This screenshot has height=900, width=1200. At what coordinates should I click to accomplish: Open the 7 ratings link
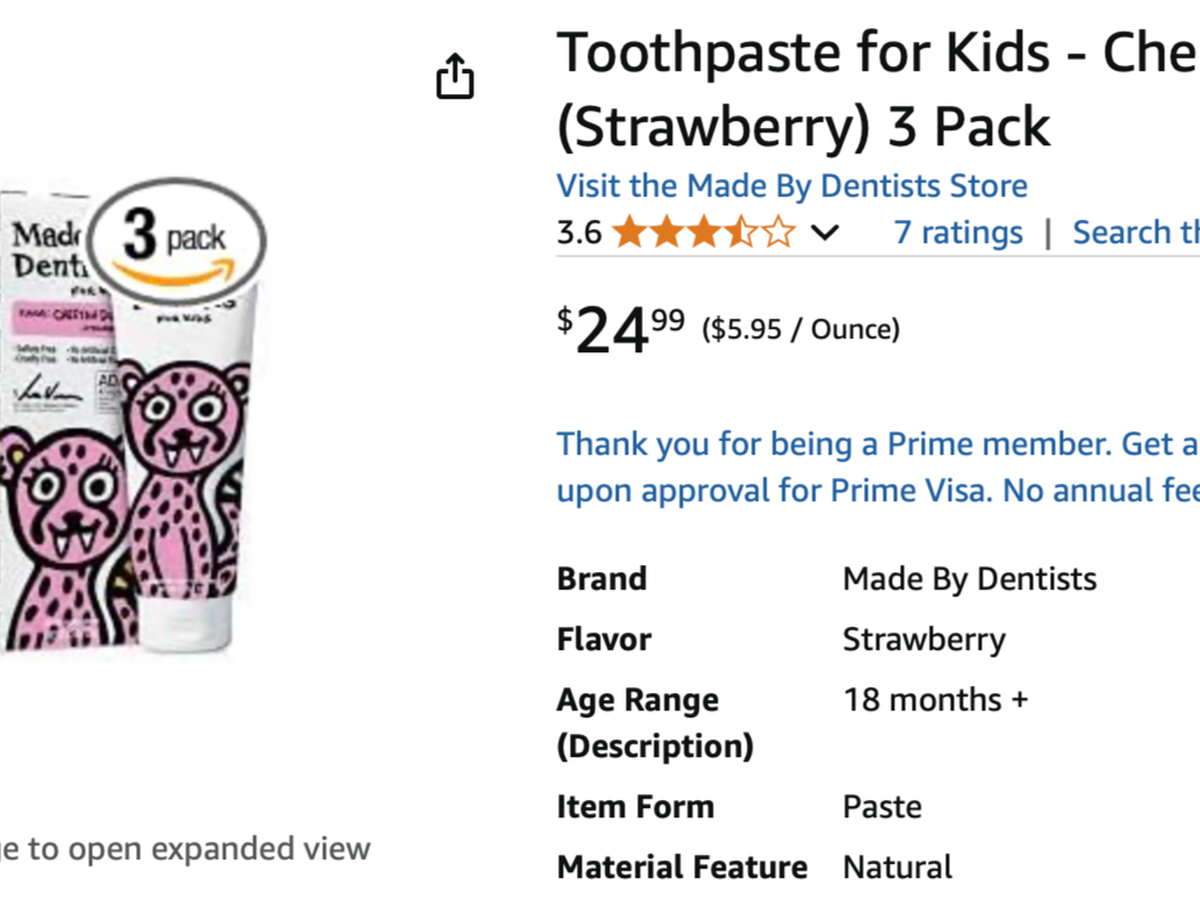(958, 233)
